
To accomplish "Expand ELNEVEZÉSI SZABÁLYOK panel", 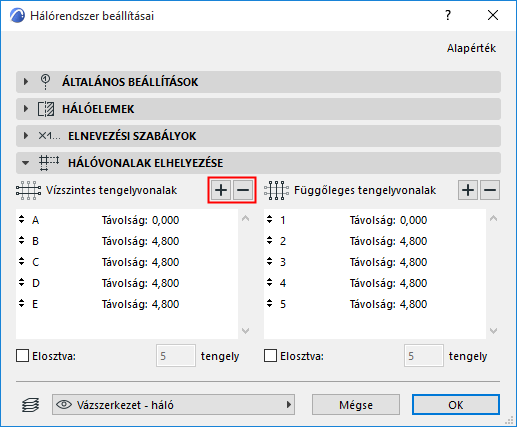I will pyautogui.click(x=26, y=136).
